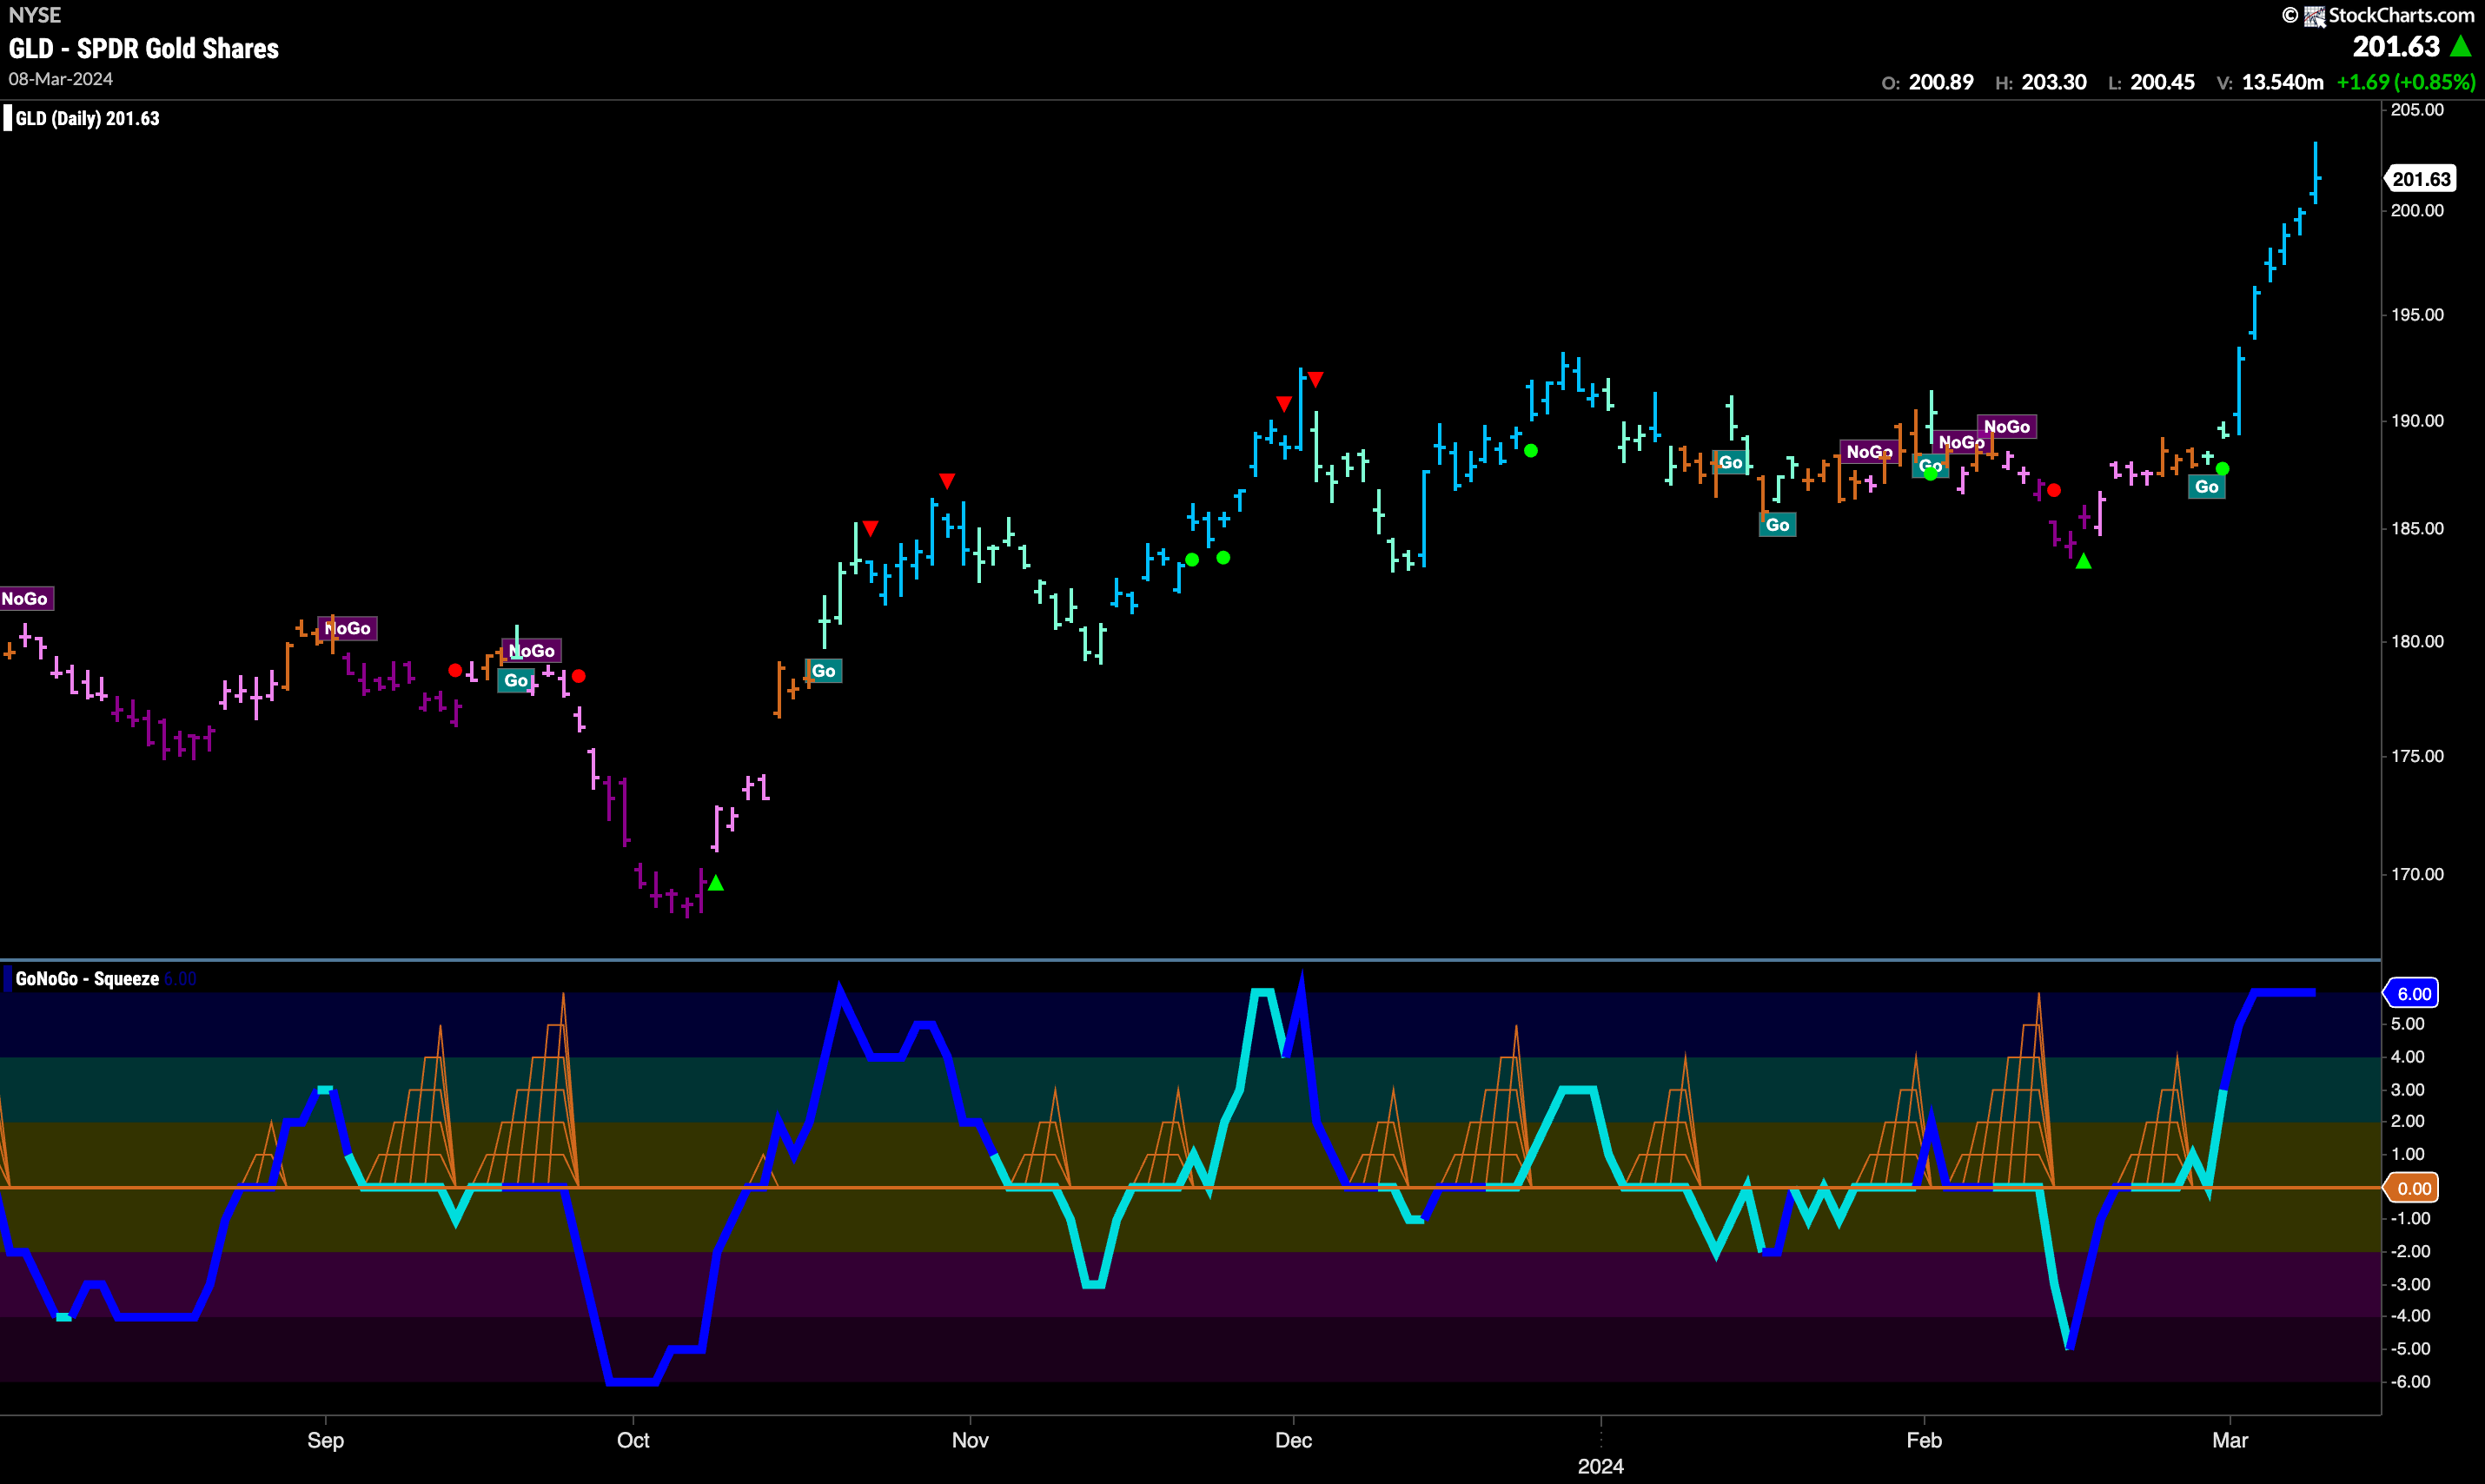This screenshot has width=2485, height=1484.
Task: Click the NoGo label near 190.00 in February
Action: [x=2007, y=427]
